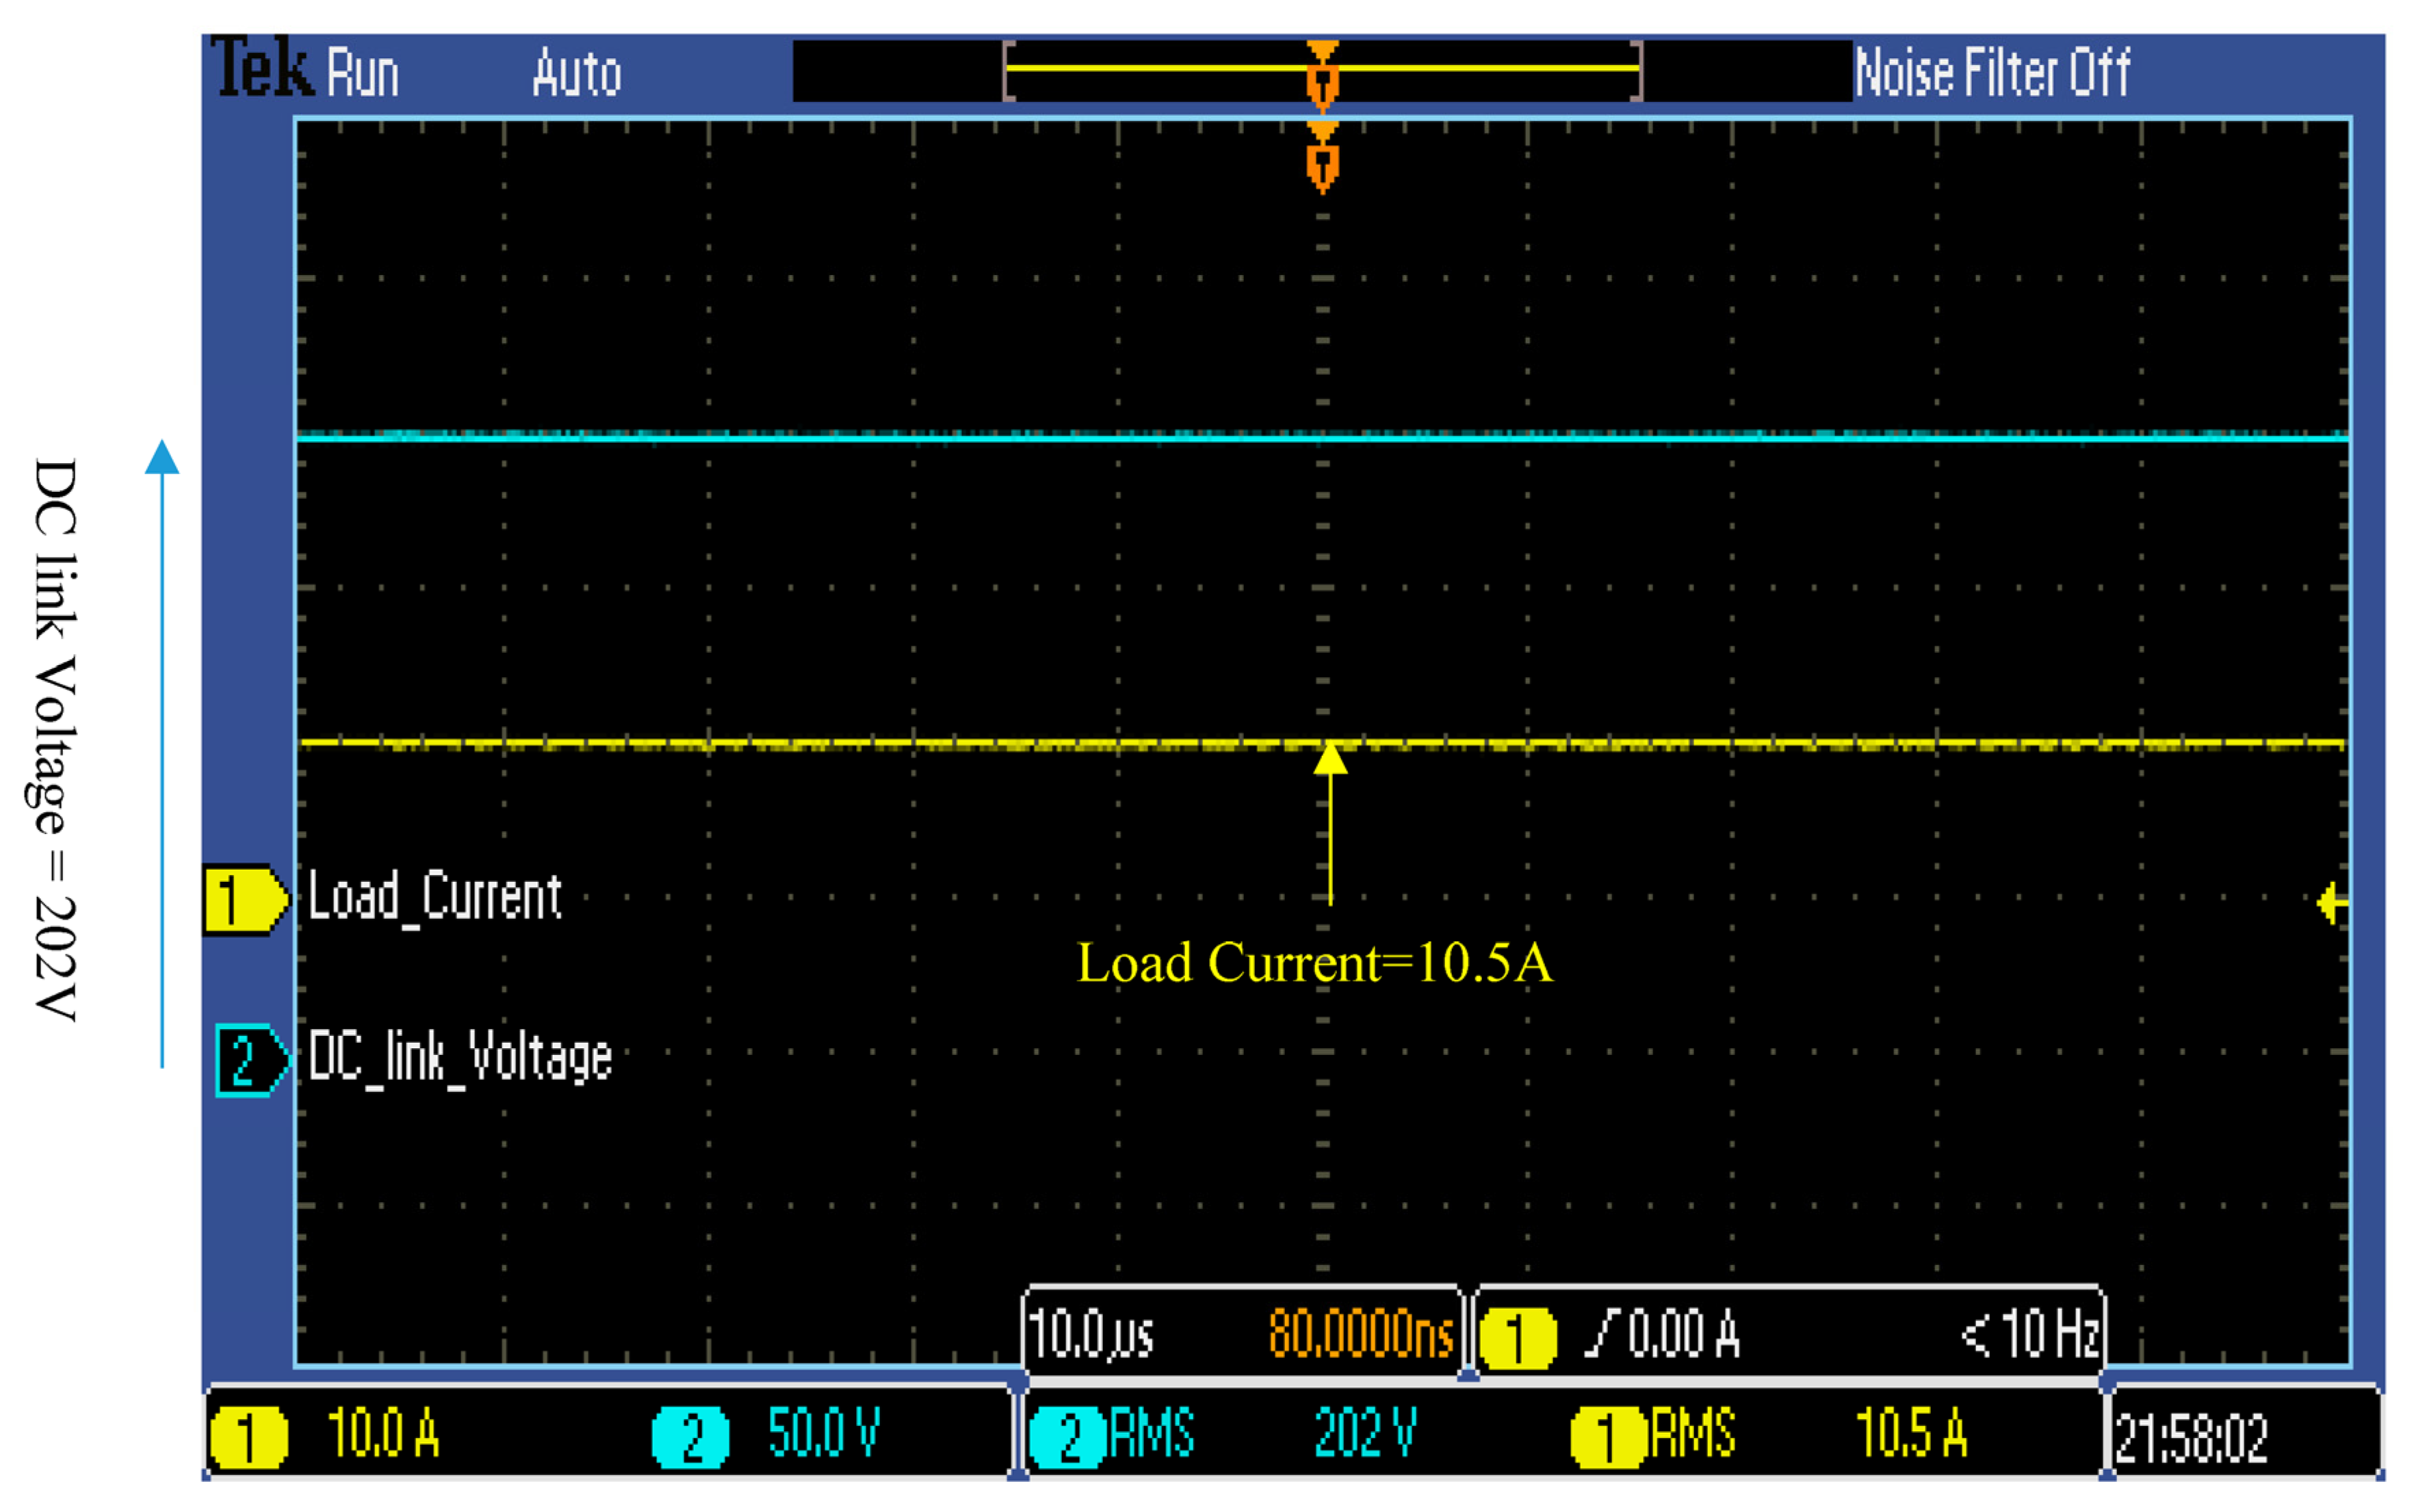Click the DC_link_Voltage channel label
The height and width of the screenshot is (1512, 2416).
click(460, 1057)
